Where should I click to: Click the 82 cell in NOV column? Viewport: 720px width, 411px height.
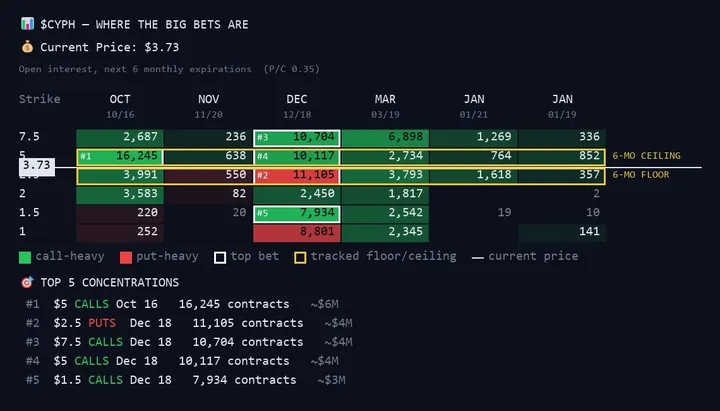208,195
